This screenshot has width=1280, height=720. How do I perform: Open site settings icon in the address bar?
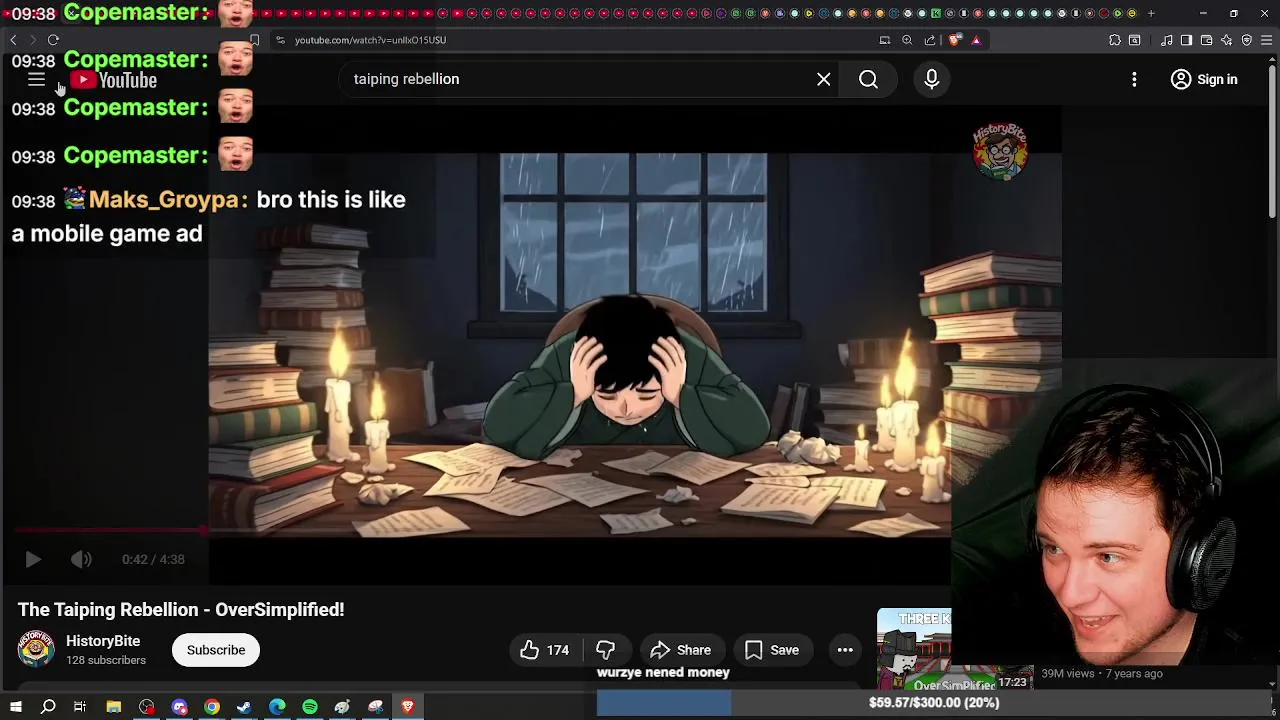click(281, 40)
